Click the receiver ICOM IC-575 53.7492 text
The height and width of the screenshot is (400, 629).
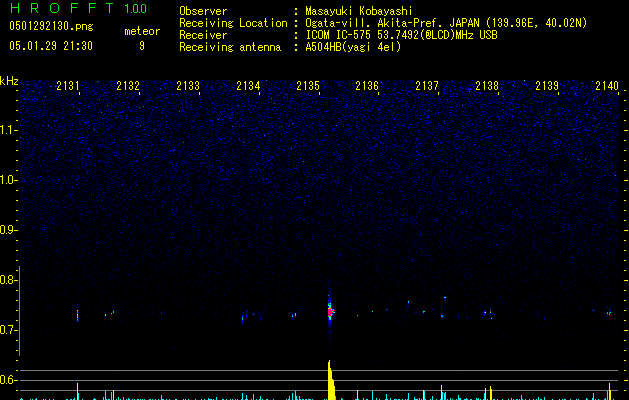click(x=401, y=35)
